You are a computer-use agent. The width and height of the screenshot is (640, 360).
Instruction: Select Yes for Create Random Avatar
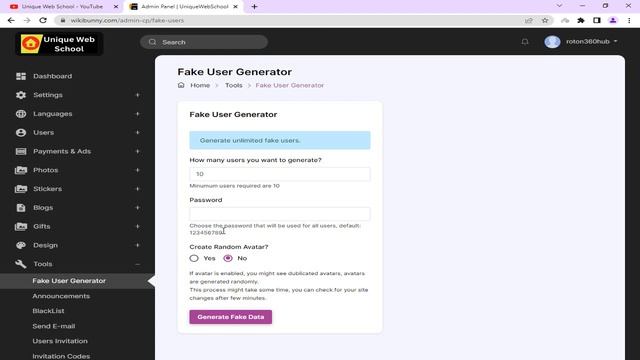[x=194, y=258]
